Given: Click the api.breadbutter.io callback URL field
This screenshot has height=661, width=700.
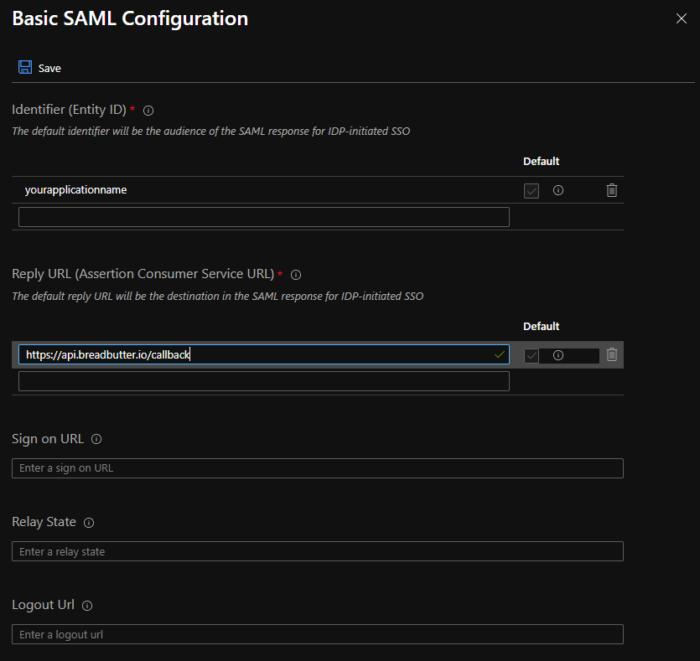Looking at the screenshot, I should click(264, 354).
